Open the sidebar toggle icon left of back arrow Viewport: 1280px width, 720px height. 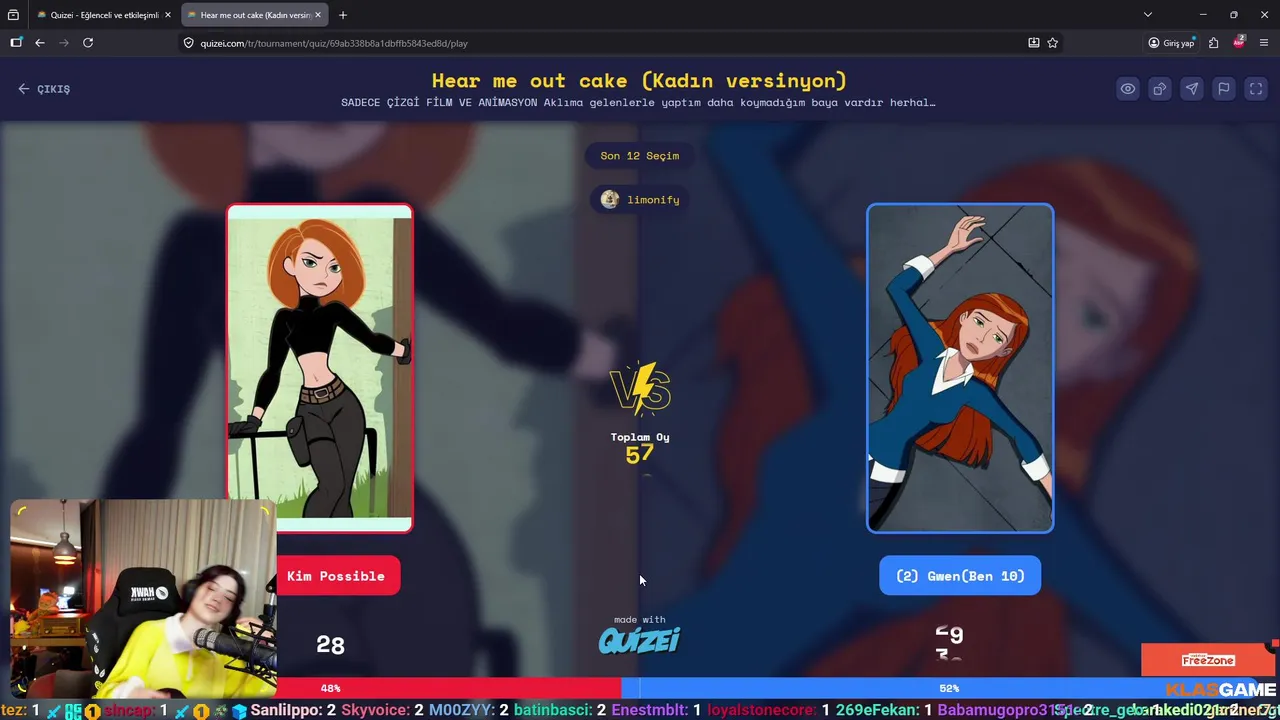pyautogui.click(x=16, y=43)
